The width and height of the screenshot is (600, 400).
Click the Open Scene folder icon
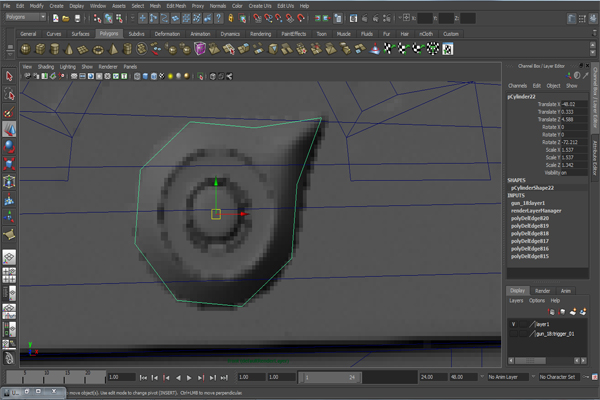[x=66, y=18]
